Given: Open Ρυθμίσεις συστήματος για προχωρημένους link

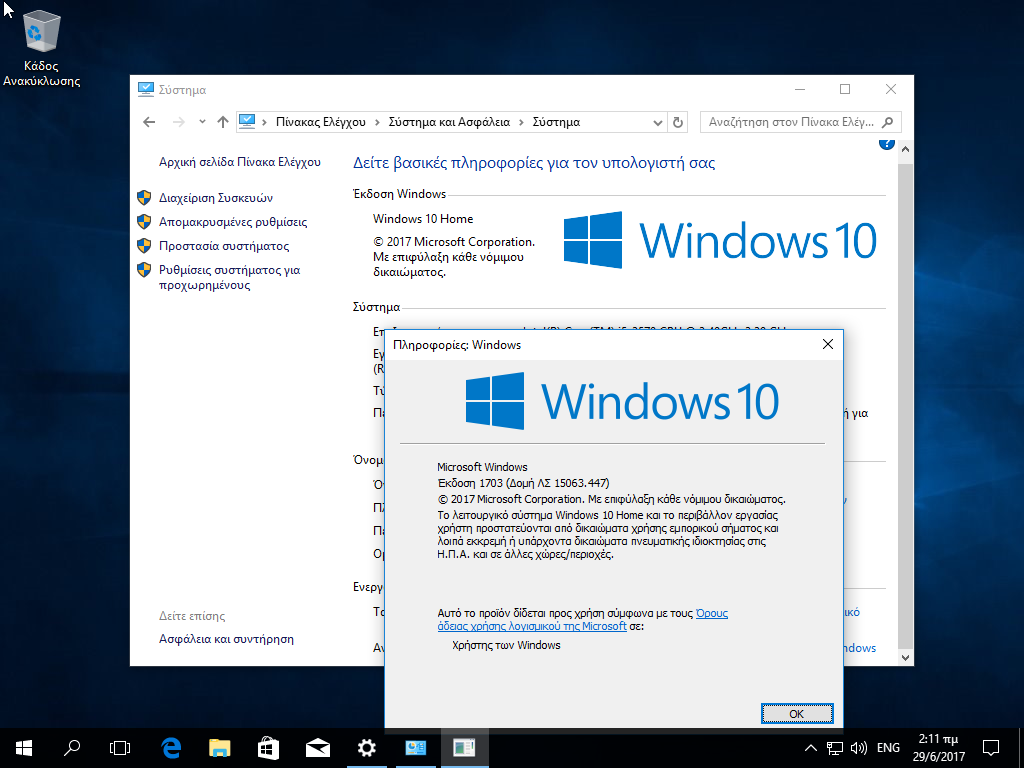Looking at the screenshot, I should (229, 278).
